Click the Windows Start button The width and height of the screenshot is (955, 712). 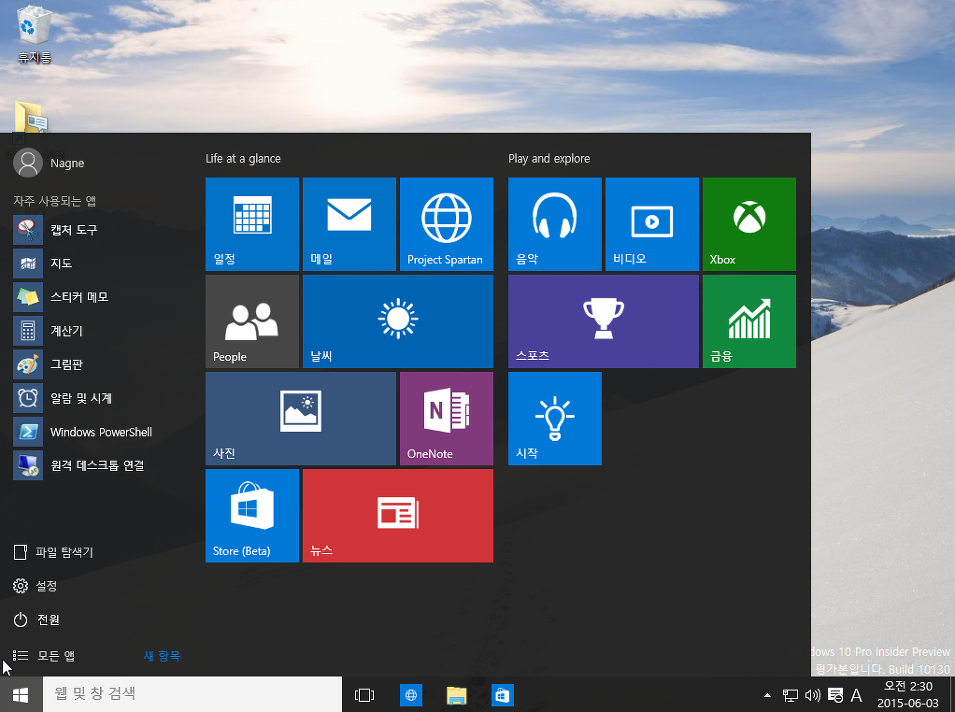tap(21, 694)
